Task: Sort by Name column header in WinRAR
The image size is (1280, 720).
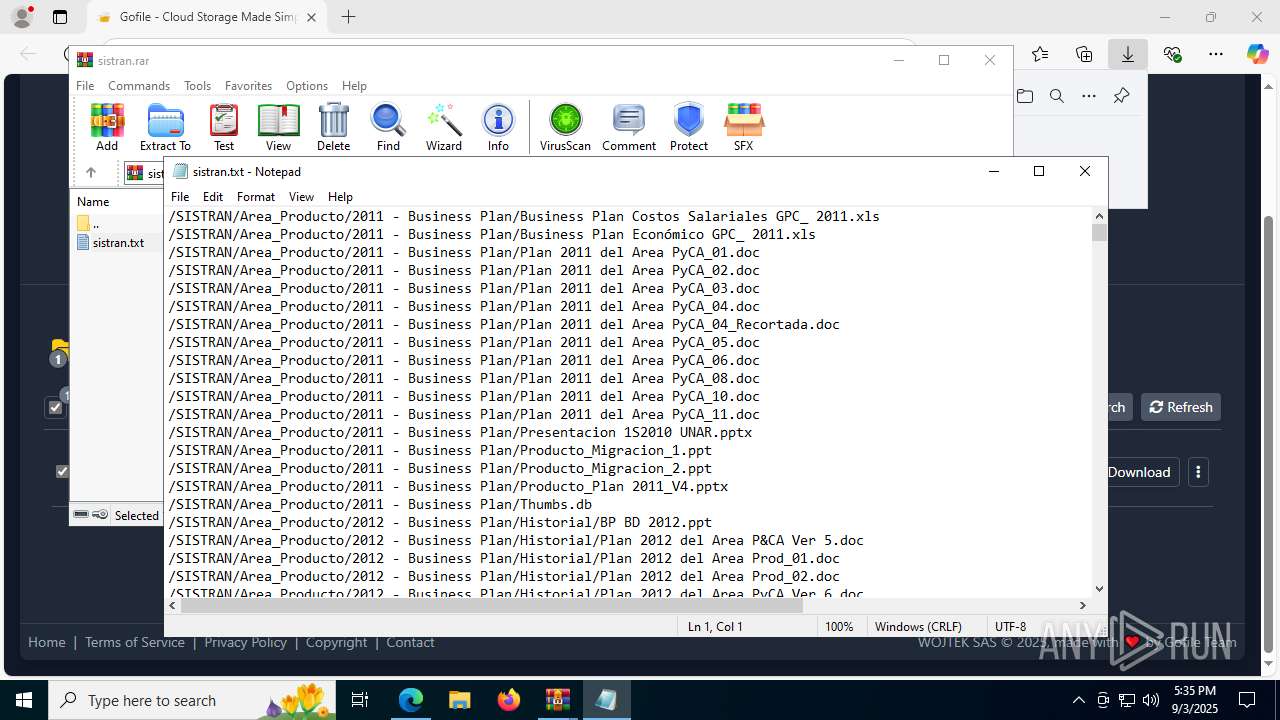Action: pyautogui.click(x=93, y=202)
